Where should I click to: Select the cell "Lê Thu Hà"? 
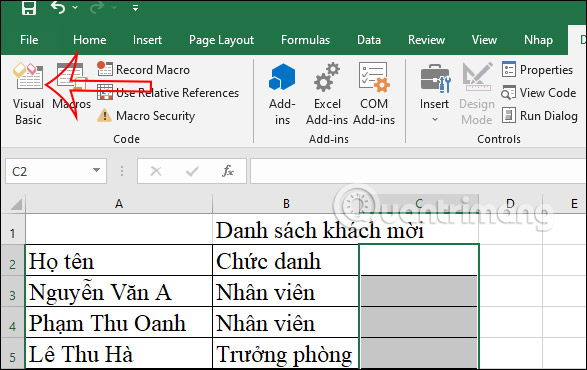coord(119,354)
